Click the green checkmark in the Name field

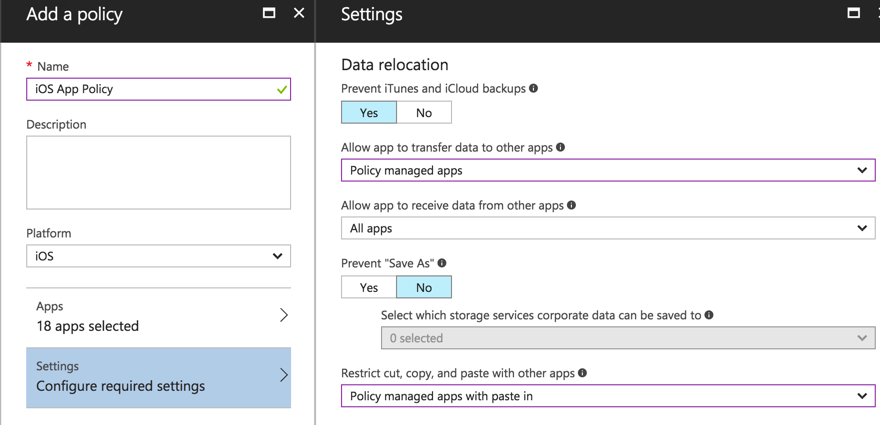click(x=282, y=89)
